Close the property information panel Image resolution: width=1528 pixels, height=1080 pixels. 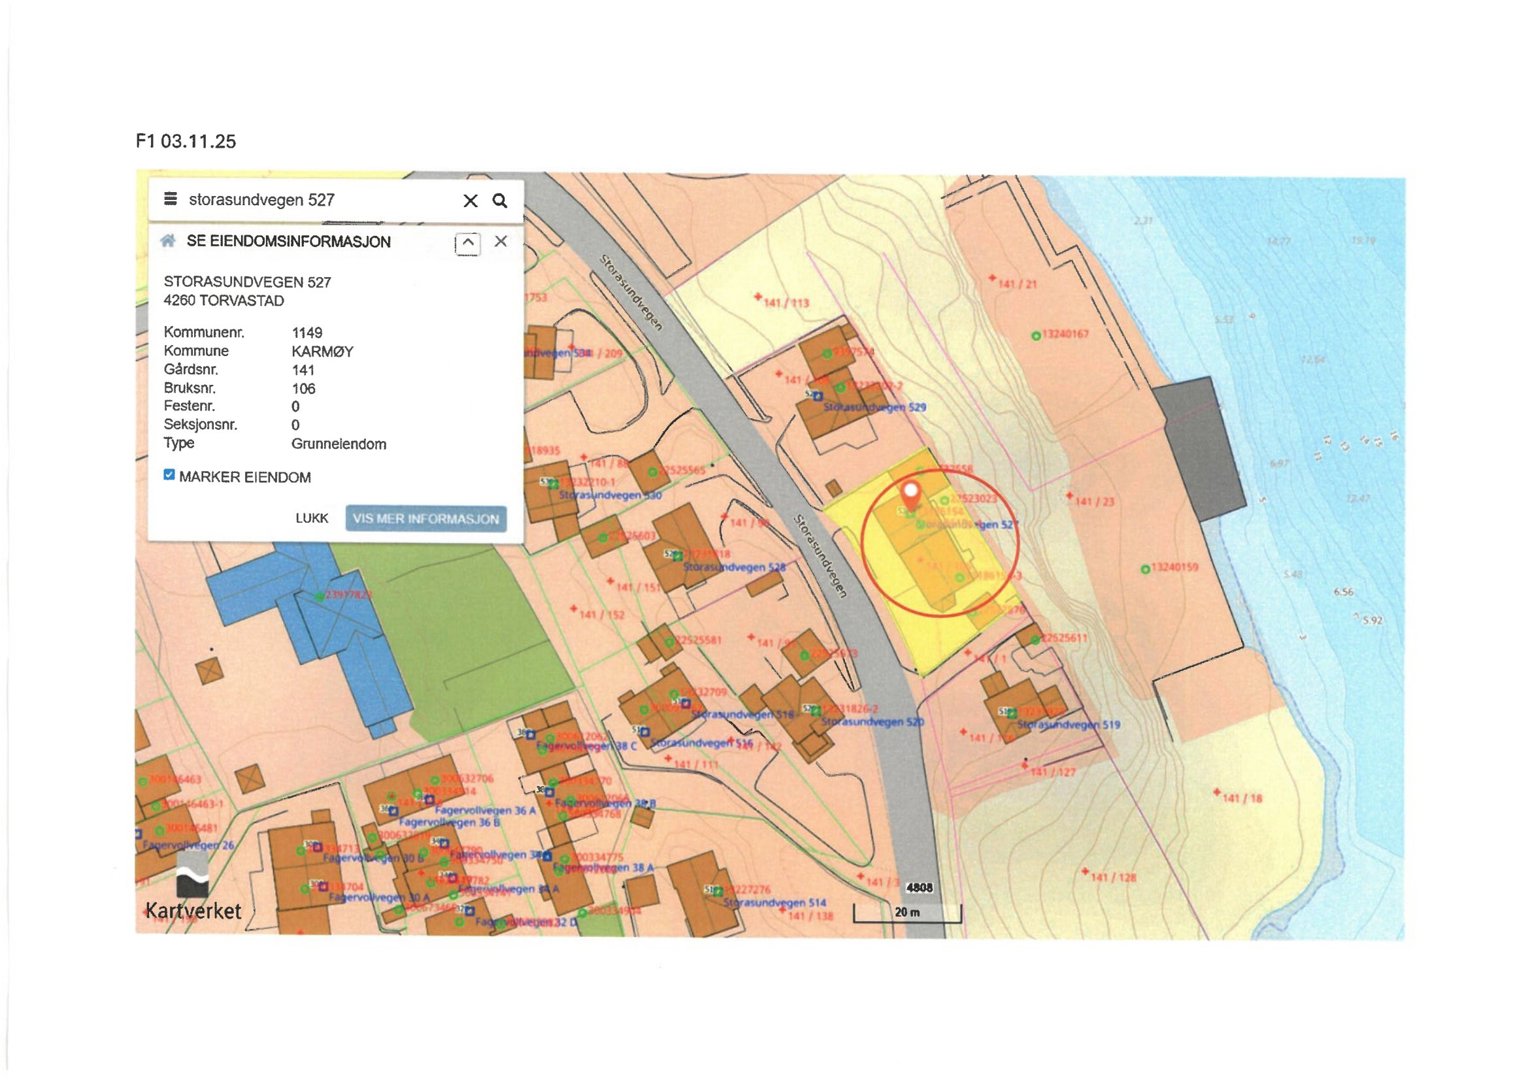[x=501, y=242]
